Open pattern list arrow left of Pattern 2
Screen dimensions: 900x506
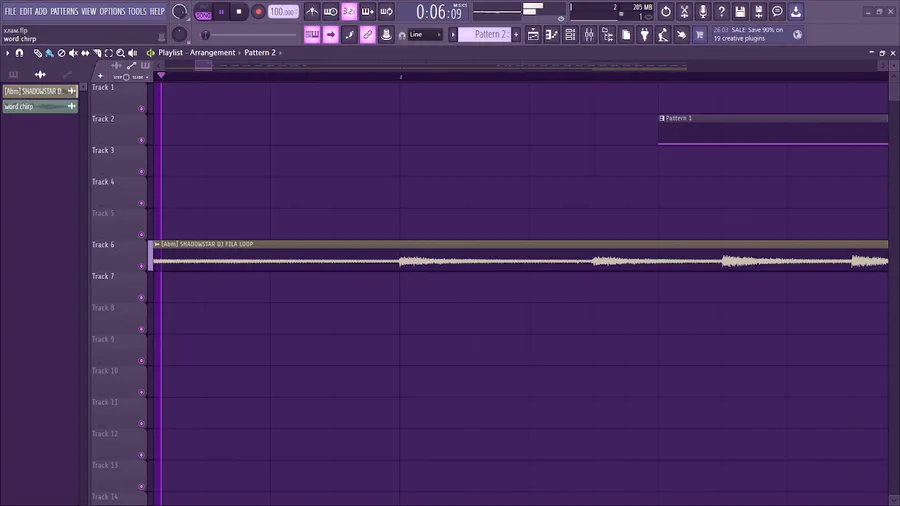click(453, 34)
